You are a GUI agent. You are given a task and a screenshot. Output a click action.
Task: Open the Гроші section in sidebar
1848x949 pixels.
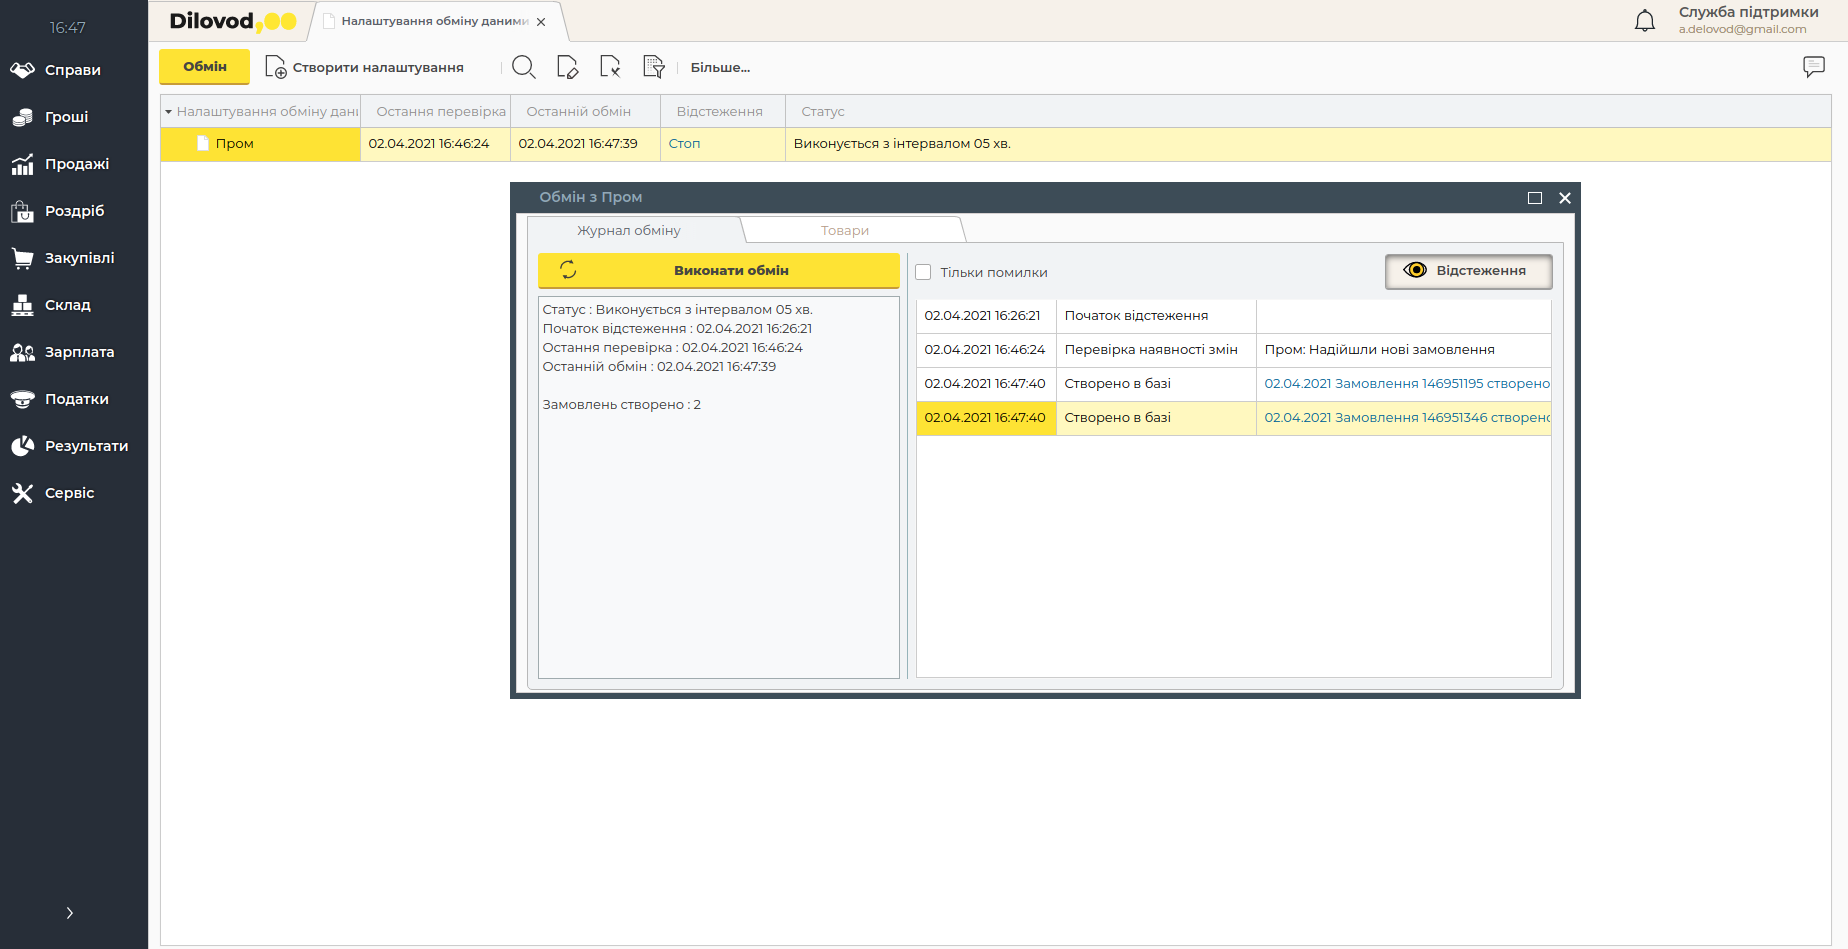point(66,117)
